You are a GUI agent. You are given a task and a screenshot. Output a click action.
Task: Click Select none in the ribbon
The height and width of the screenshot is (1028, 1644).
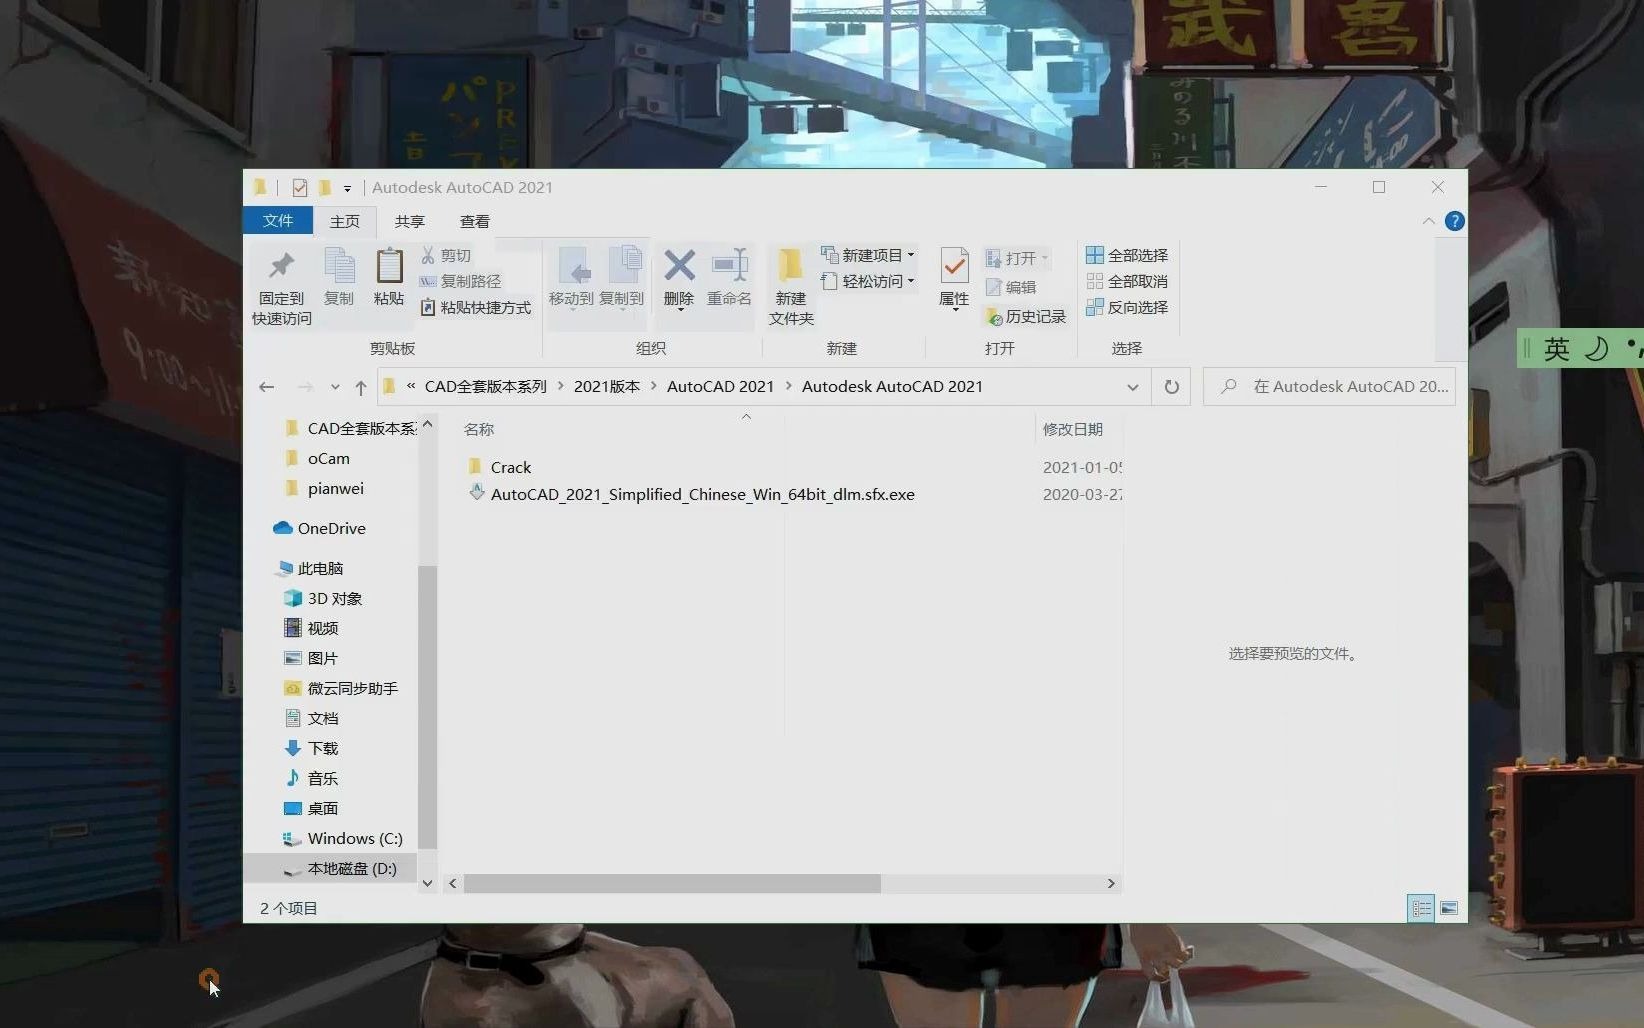pos(1127,281)
